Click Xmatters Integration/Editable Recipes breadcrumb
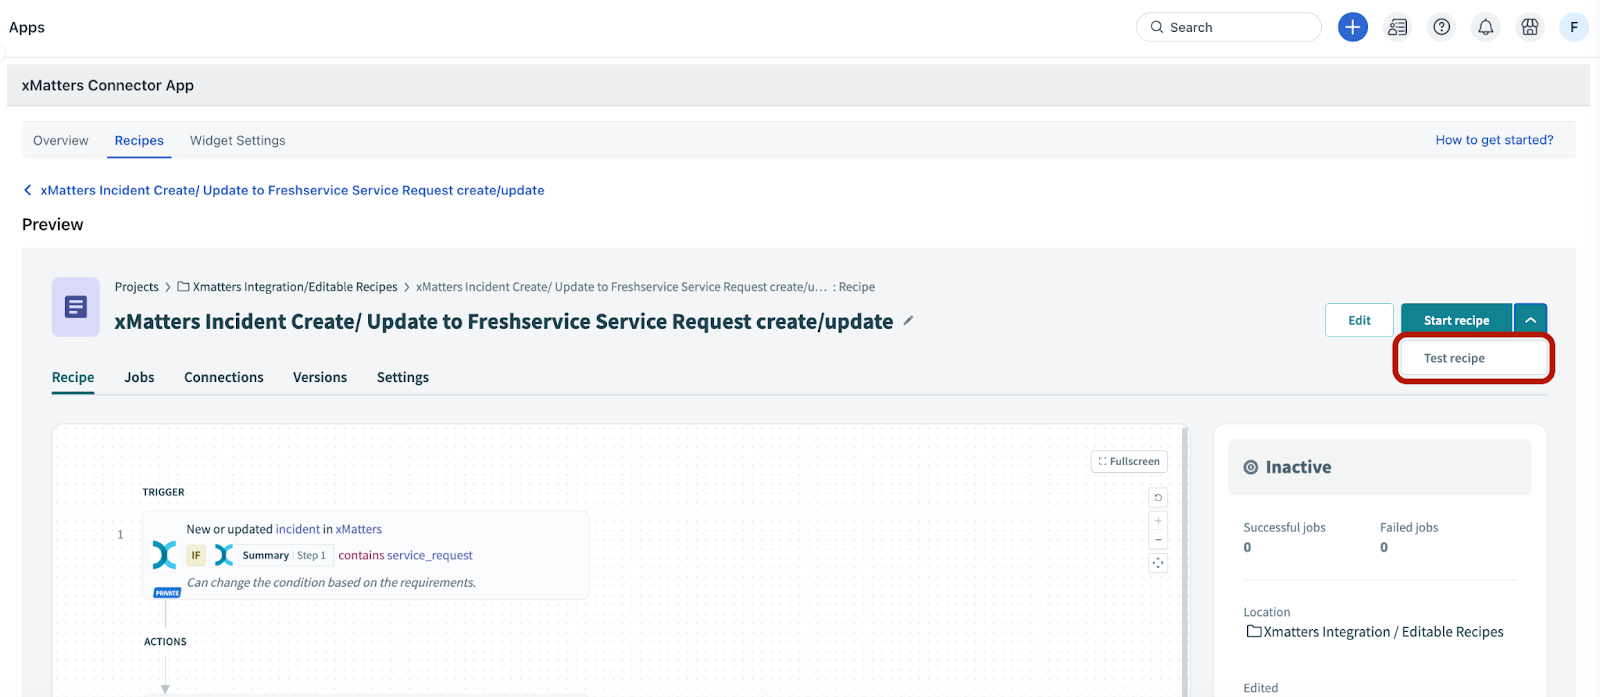 (295, 287)
